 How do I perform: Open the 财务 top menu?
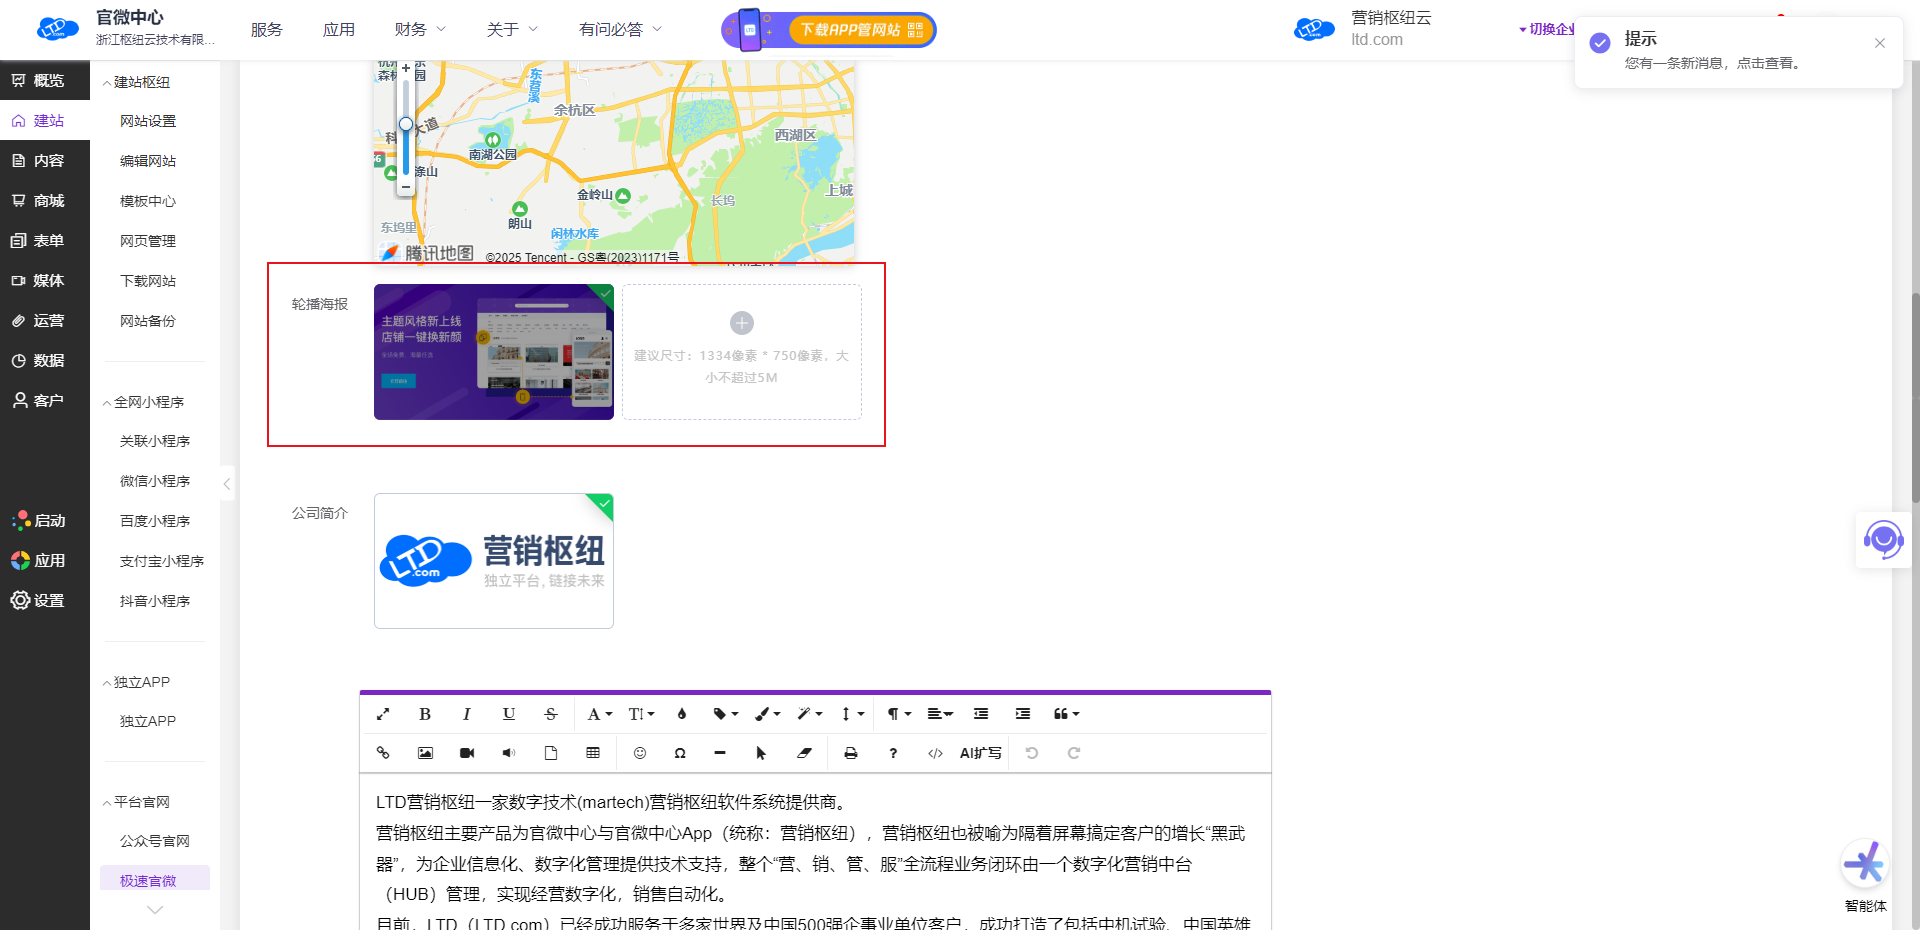(x=420, y=30)
